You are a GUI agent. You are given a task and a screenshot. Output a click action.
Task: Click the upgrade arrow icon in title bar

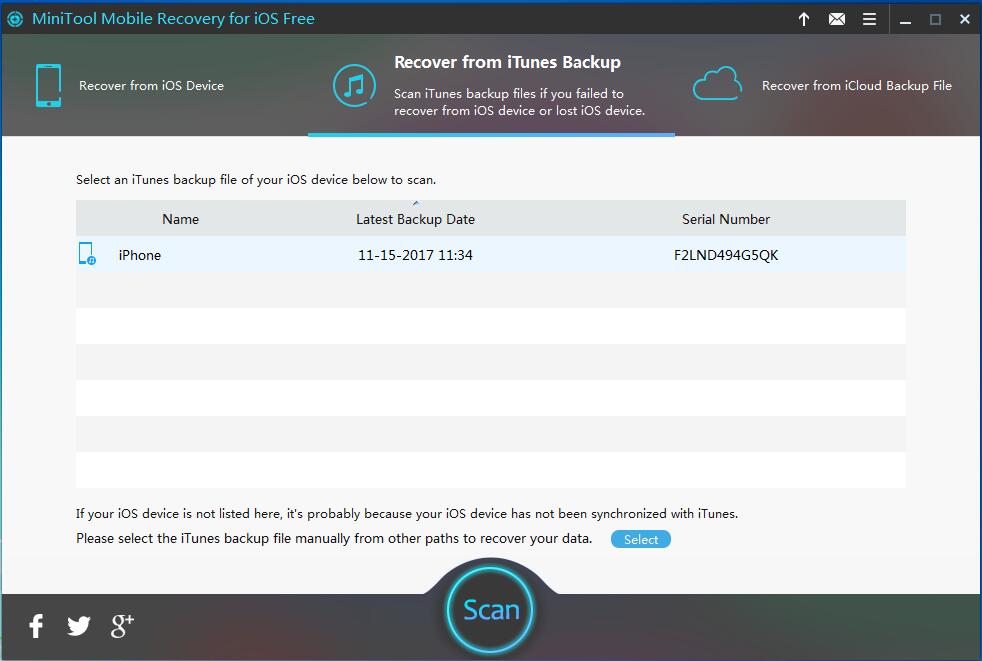804,19
